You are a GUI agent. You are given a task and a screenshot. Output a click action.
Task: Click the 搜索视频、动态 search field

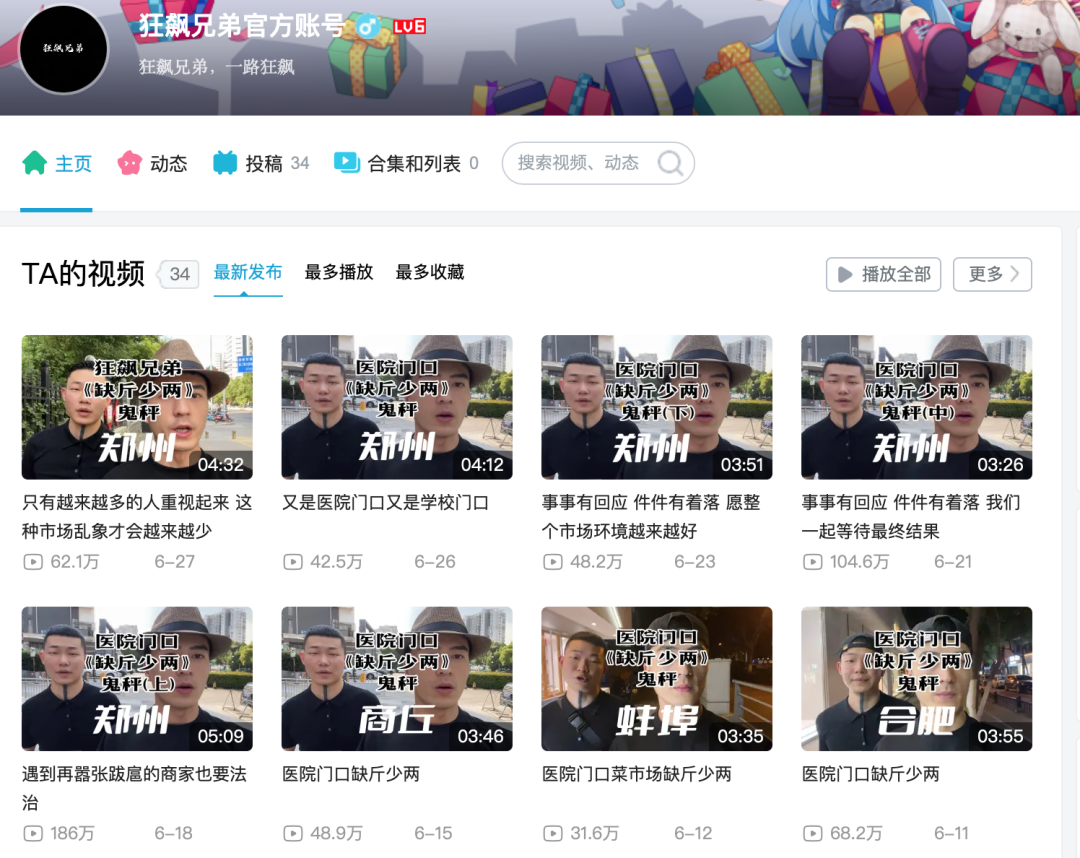tap(580, 163)
